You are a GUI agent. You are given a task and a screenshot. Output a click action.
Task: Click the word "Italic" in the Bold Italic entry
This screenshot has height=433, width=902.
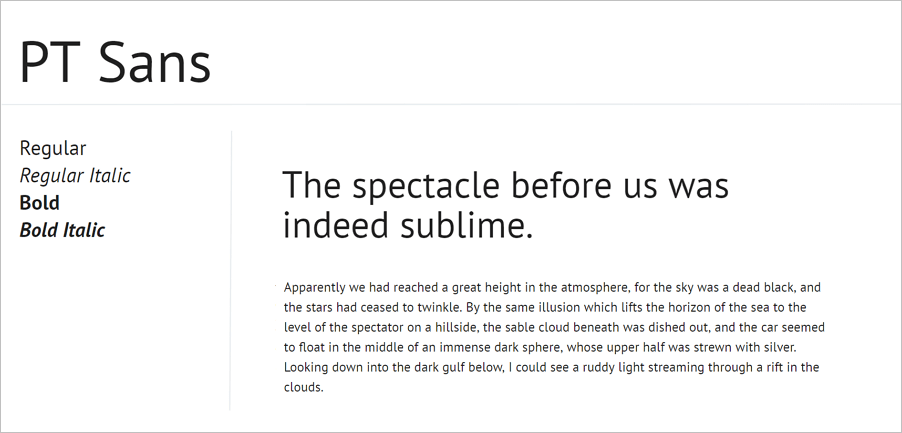coord(84,231)
